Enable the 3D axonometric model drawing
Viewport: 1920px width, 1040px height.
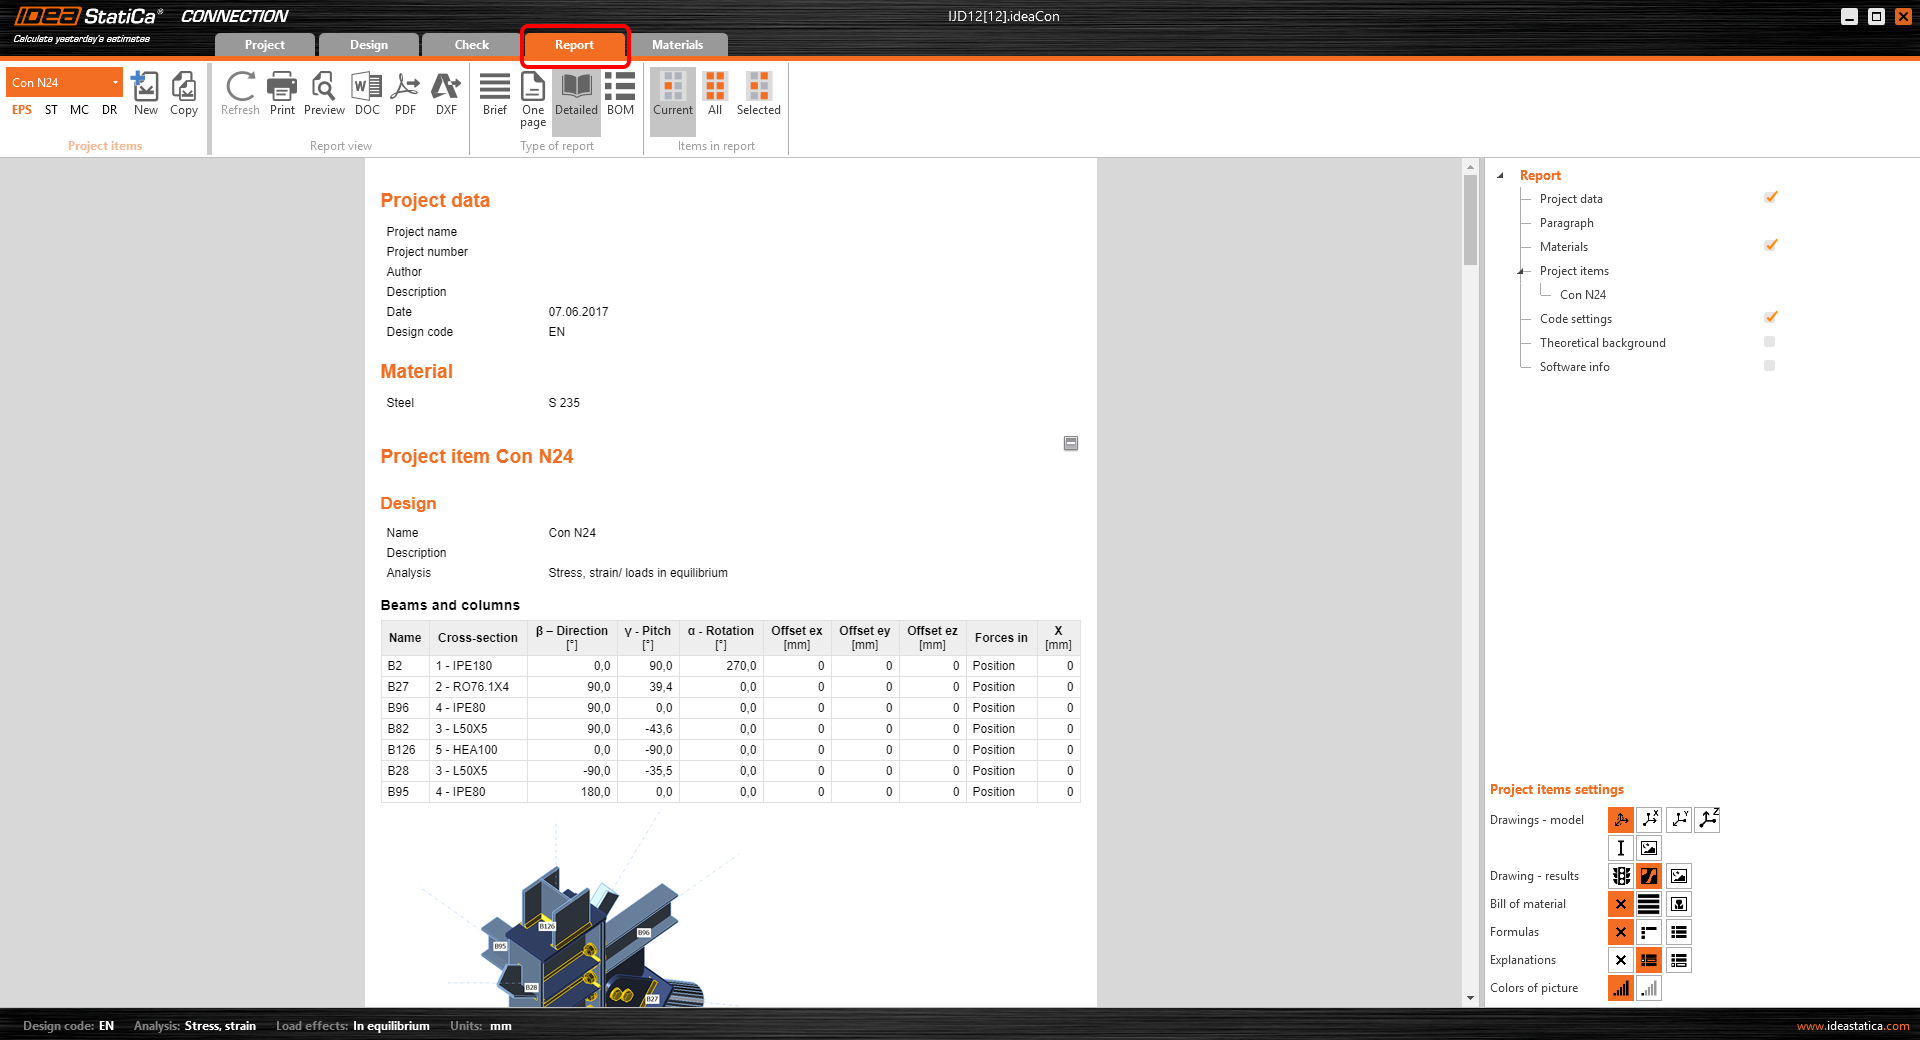tap(1621, 820)
